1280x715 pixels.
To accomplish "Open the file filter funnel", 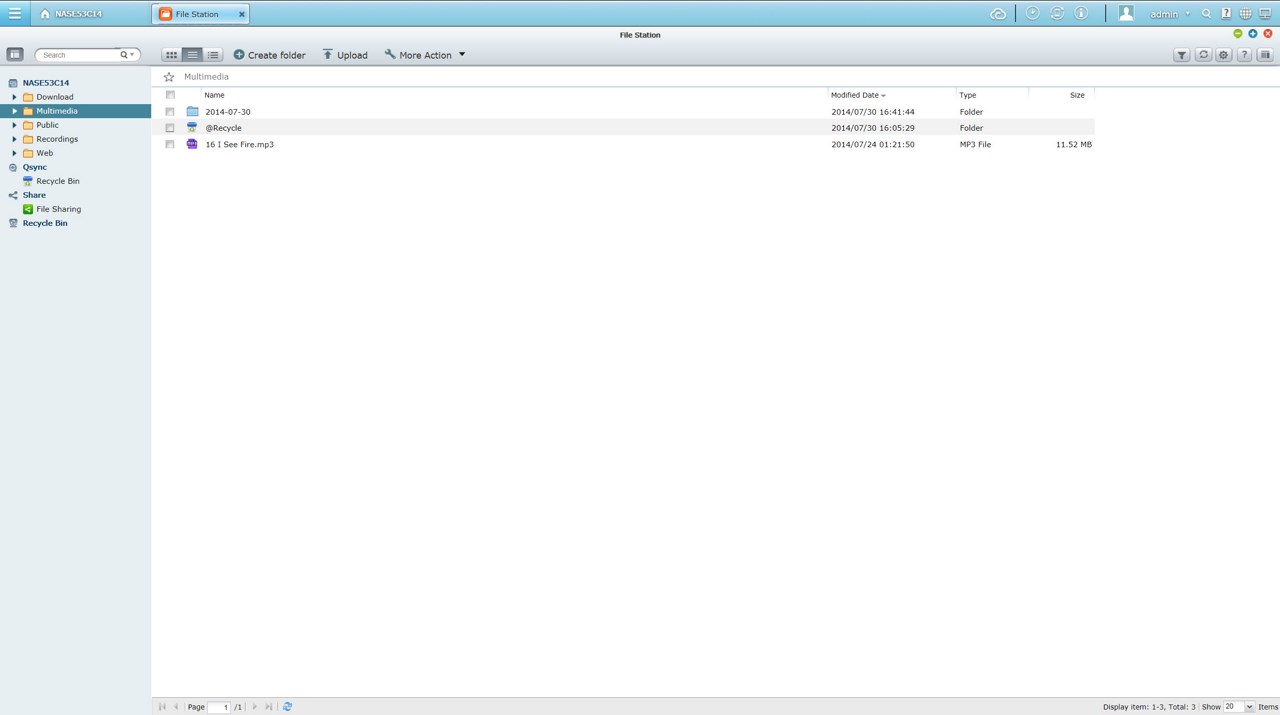I will (x=1182, y=55).
